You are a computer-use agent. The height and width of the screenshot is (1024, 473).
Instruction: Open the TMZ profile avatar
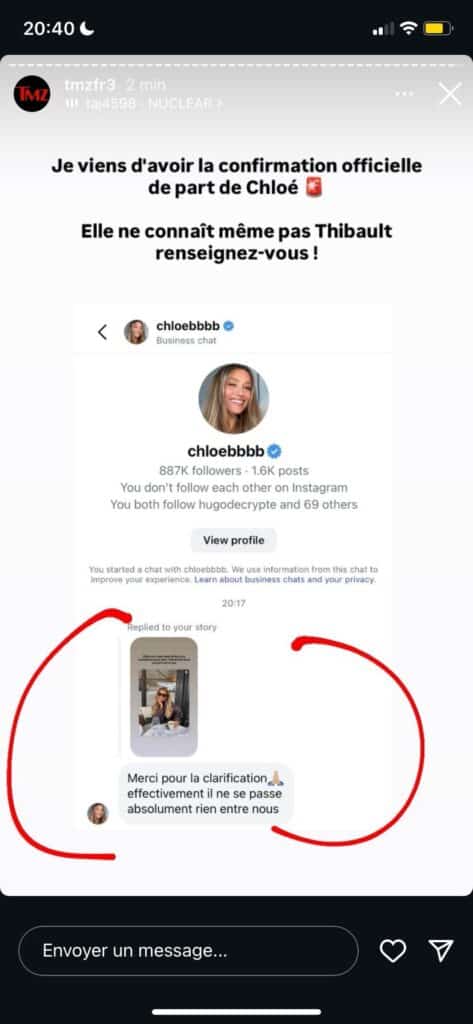coord(32,93)
